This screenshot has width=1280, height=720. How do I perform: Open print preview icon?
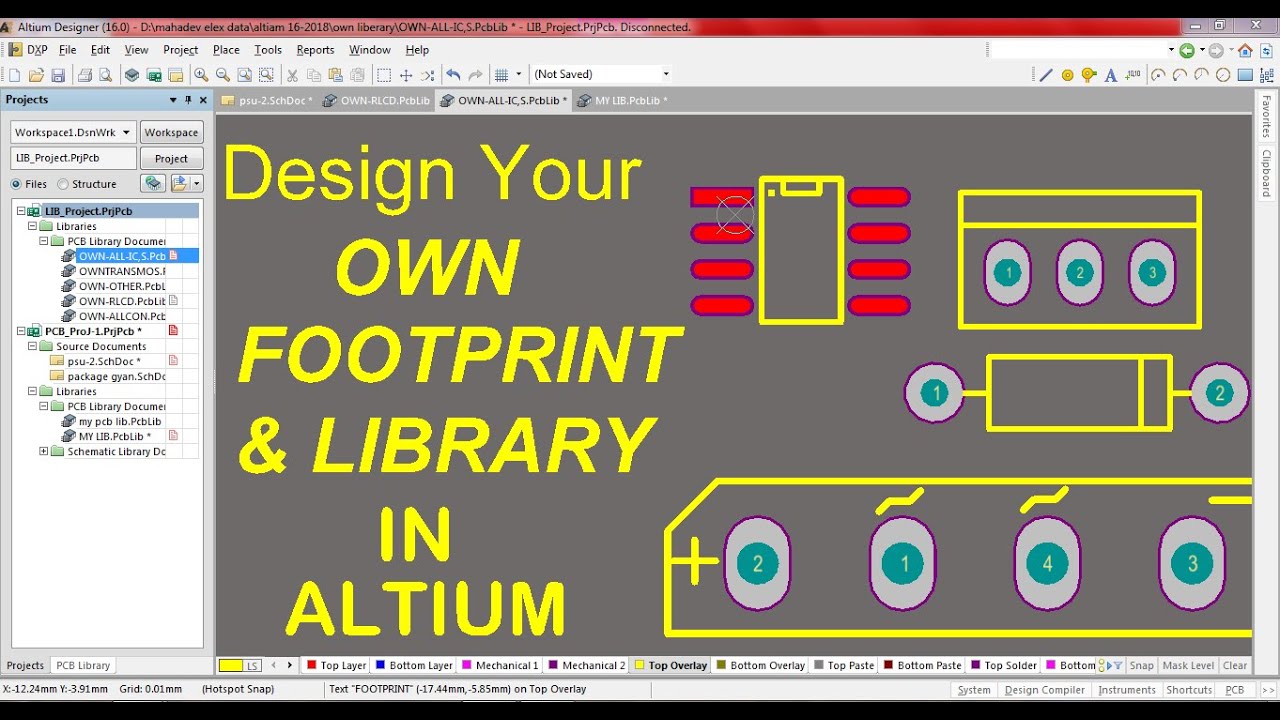click(105, 75)
